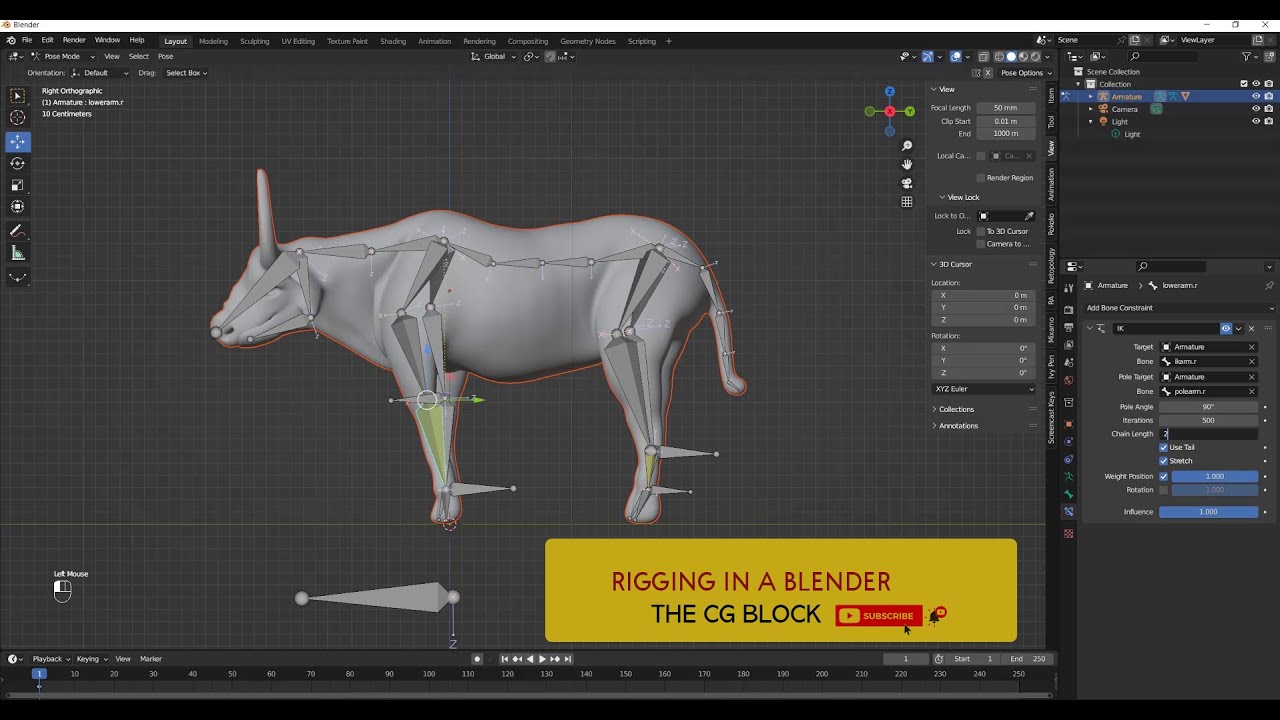Select the Measure tool
The height and width of the screenshot is (720, 1280).
tap(18, 253)
